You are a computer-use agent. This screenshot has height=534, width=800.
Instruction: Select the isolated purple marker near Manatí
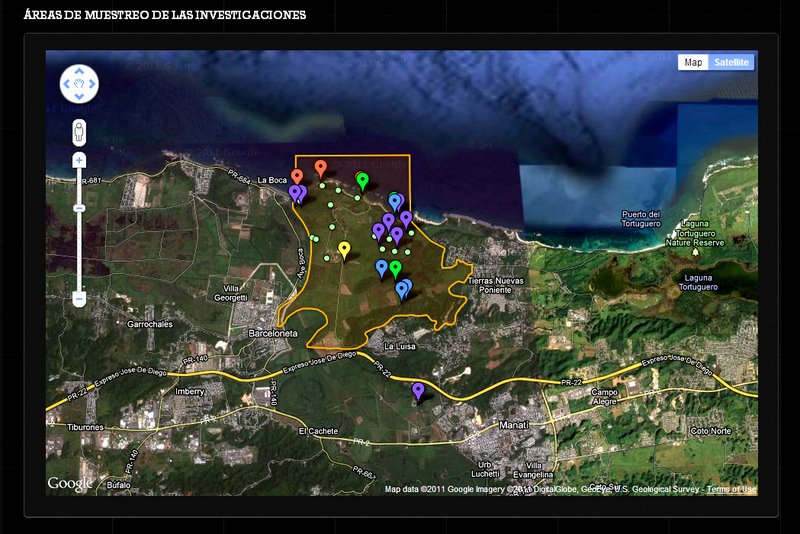click(x=418, y=389)
